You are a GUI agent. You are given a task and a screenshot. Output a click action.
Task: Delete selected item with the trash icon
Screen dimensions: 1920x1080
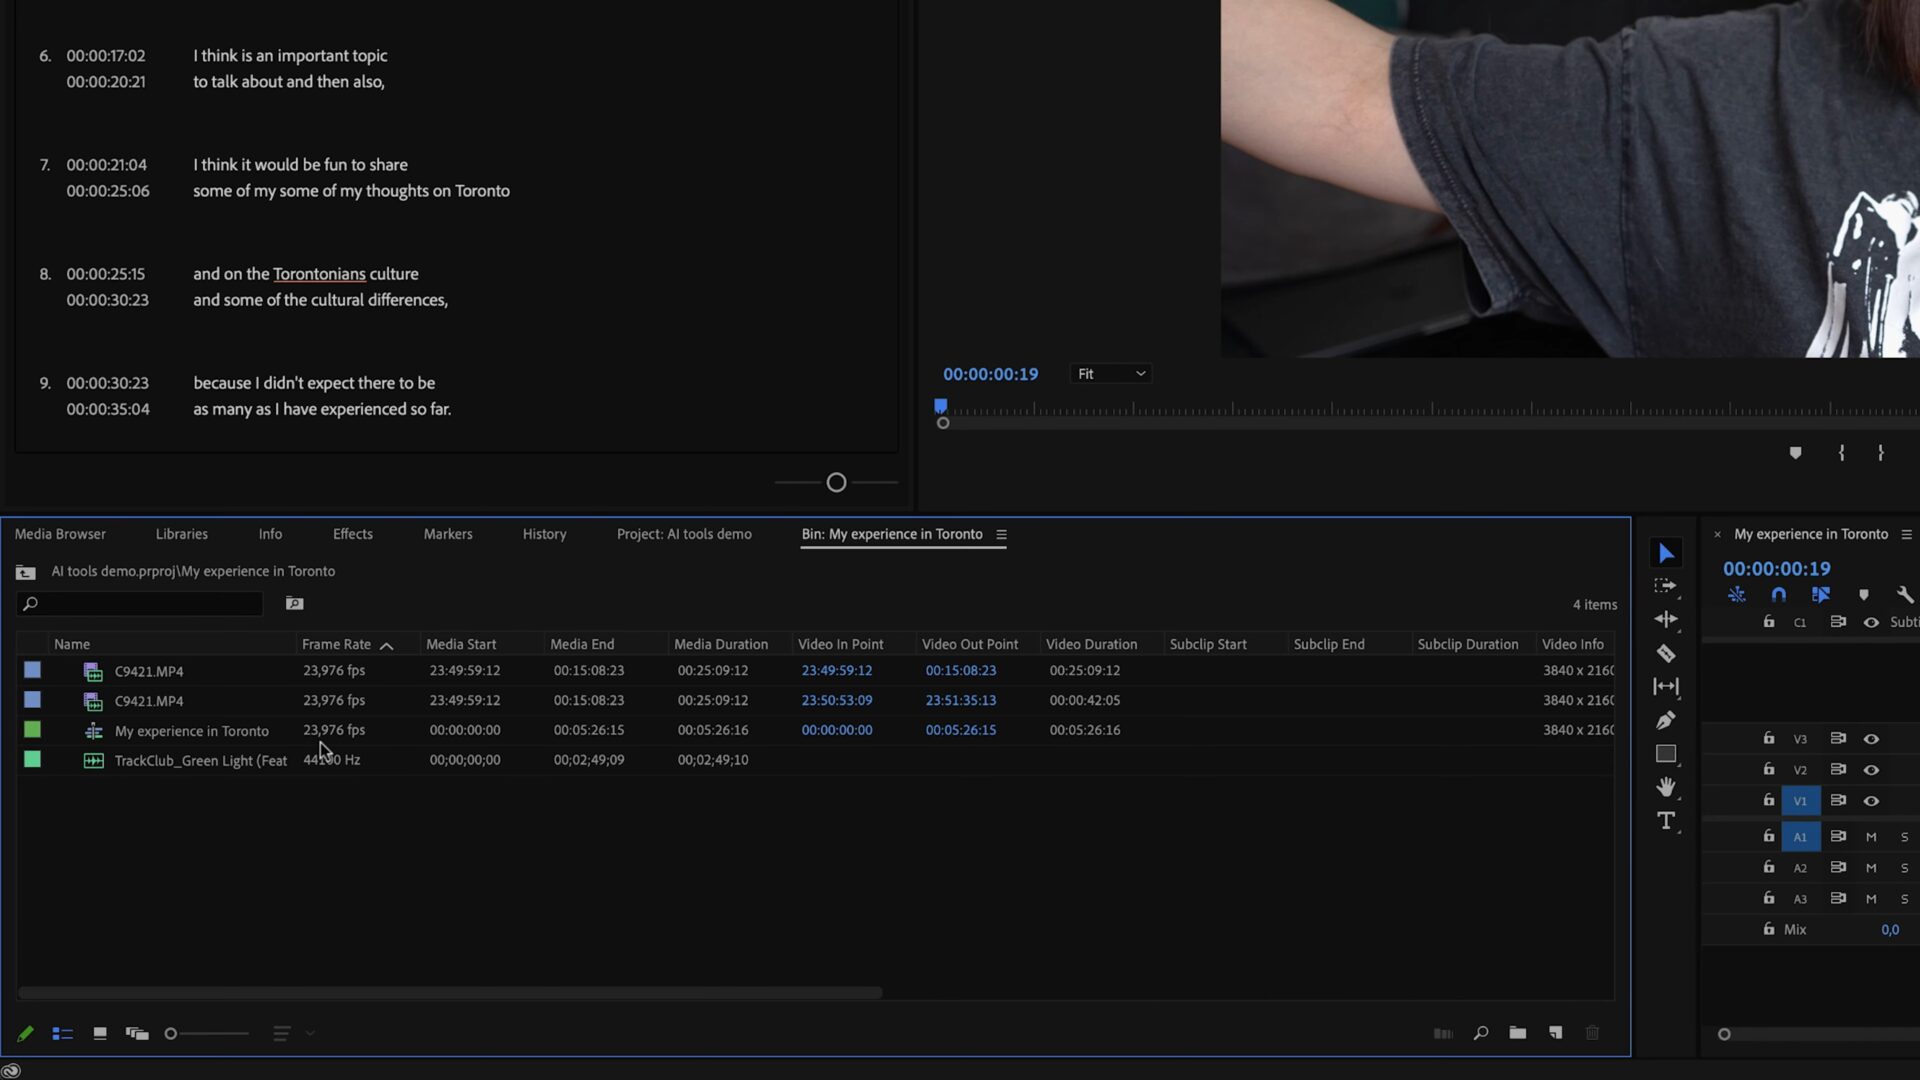(1592, 1033)
